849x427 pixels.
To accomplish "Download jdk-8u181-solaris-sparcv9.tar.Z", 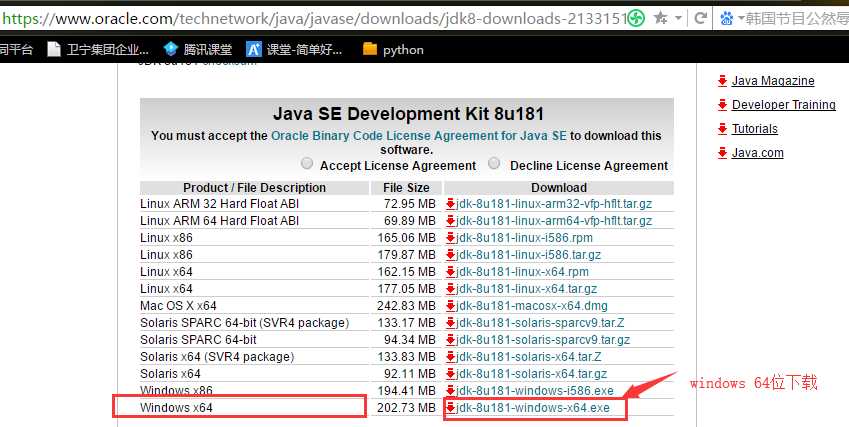I will 540,323.
